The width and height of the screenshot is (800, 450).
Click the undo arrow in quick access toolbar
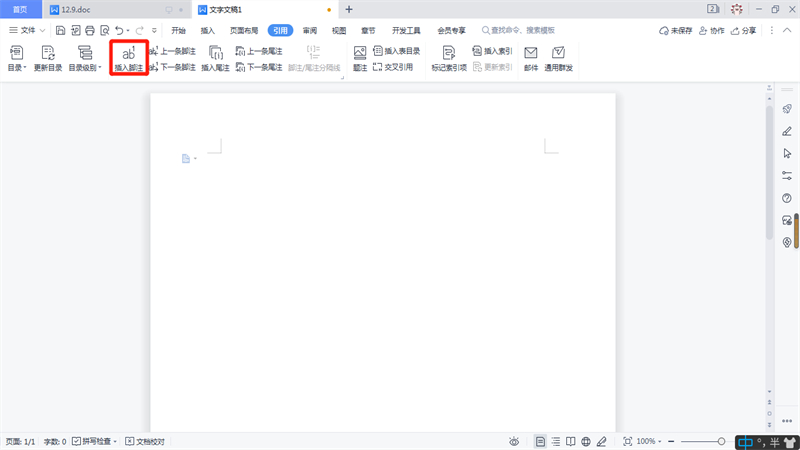pos(119,31)
